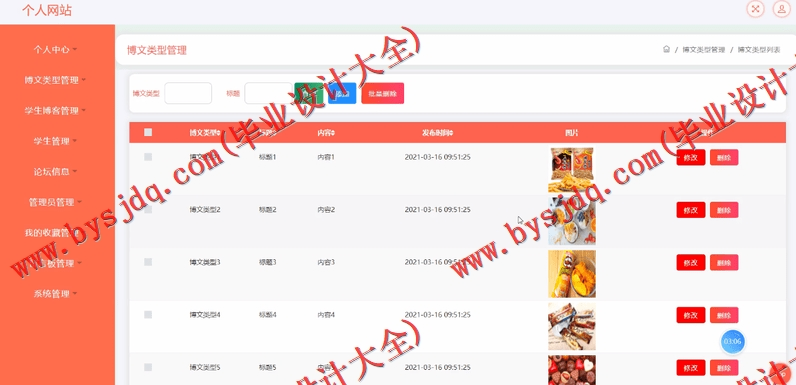Toggle the select-all checkbox in table header

click(x=148, y=132)
